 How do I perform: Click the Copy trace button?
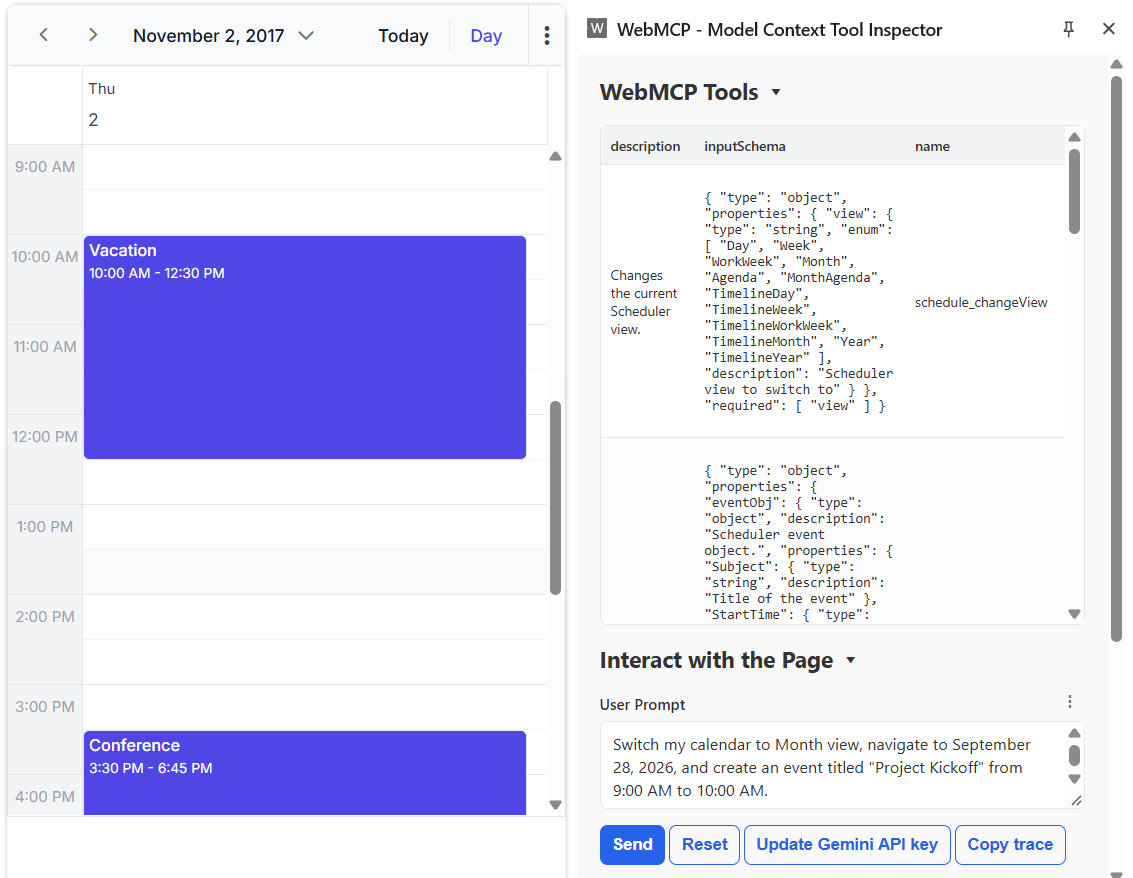1010,844
